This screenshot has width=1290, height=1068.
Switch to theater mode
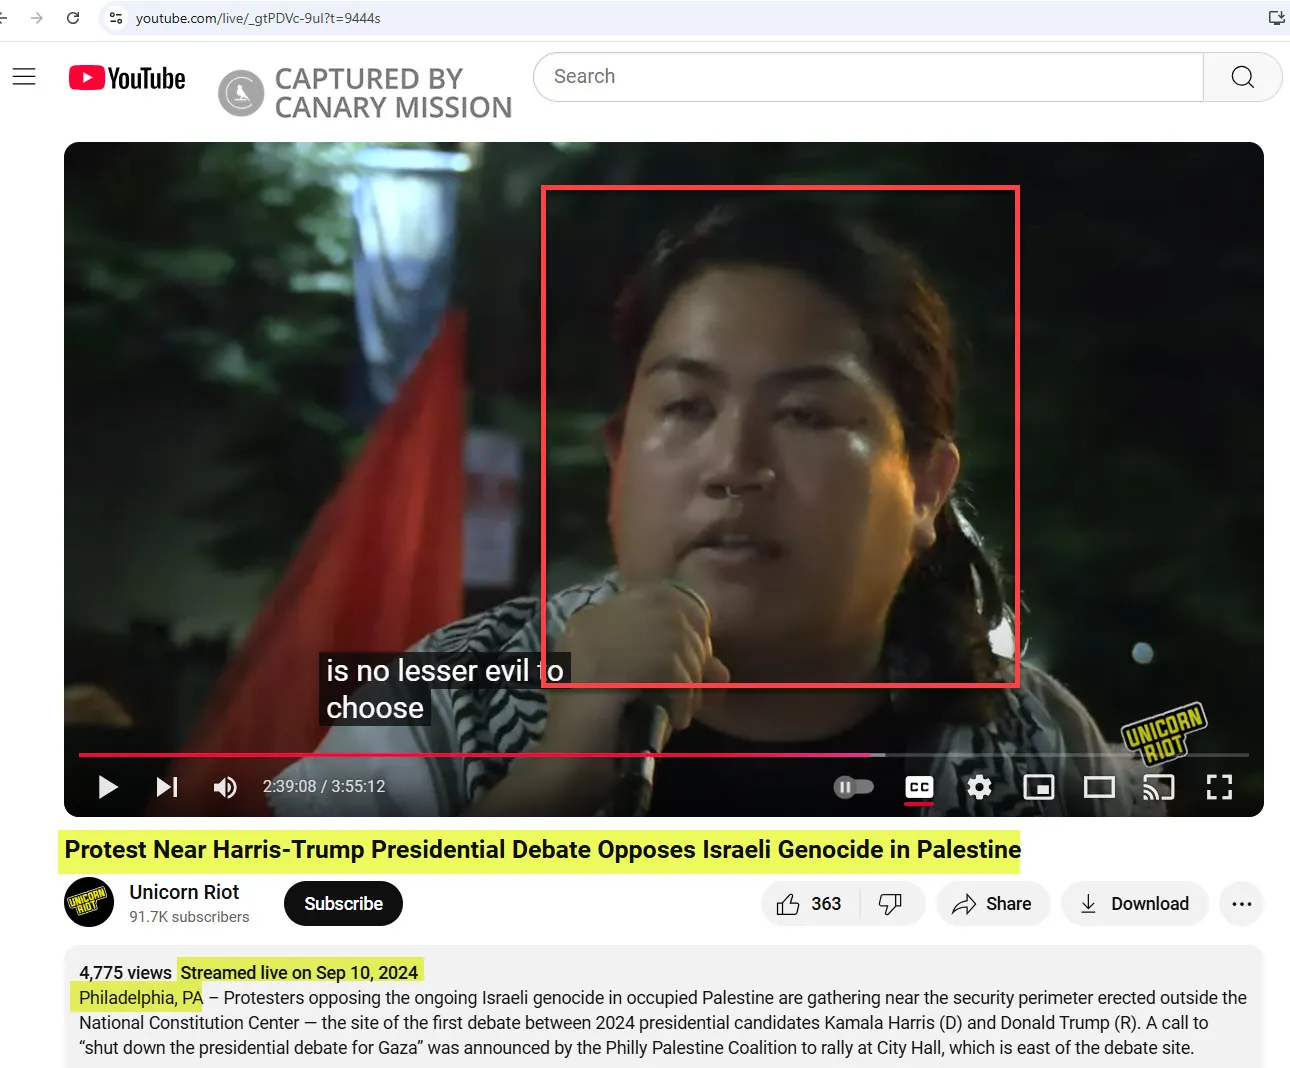(x=1099, y=787)
